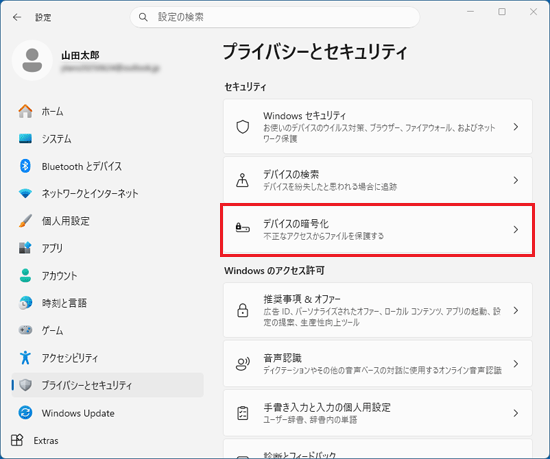
Task: Open 音声認識 setting
Action: click(378, 364)
